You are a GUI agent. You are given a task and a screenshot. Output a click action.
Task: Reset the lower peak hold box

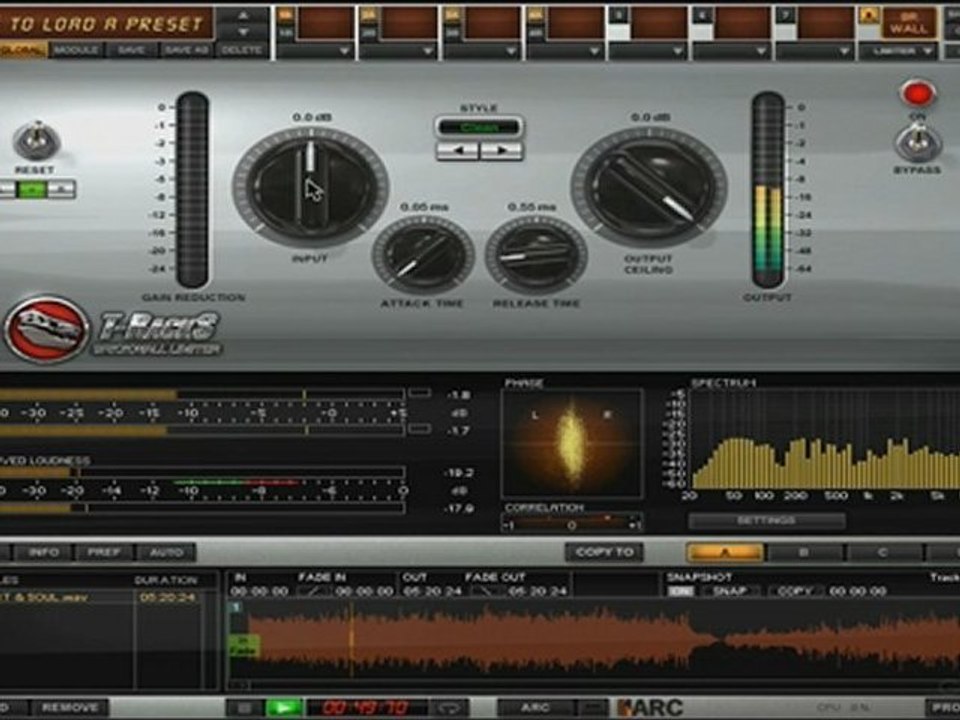(x=419, y=429)
